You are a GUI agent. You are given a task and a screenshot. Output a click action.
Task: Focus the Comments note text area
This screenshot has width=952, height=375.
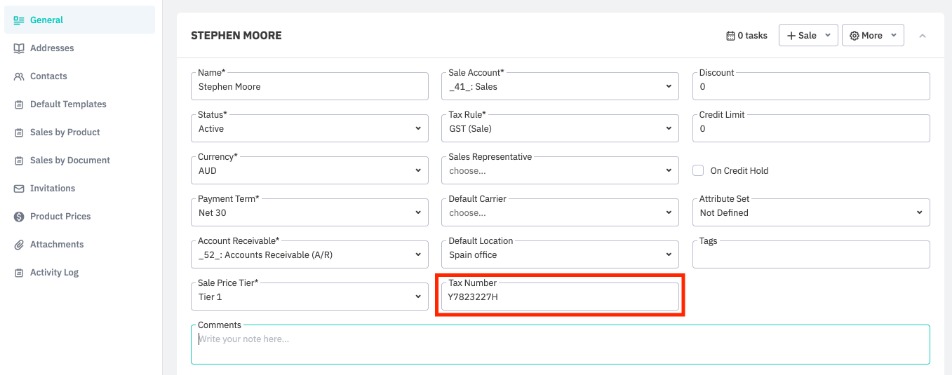point(560,345)
